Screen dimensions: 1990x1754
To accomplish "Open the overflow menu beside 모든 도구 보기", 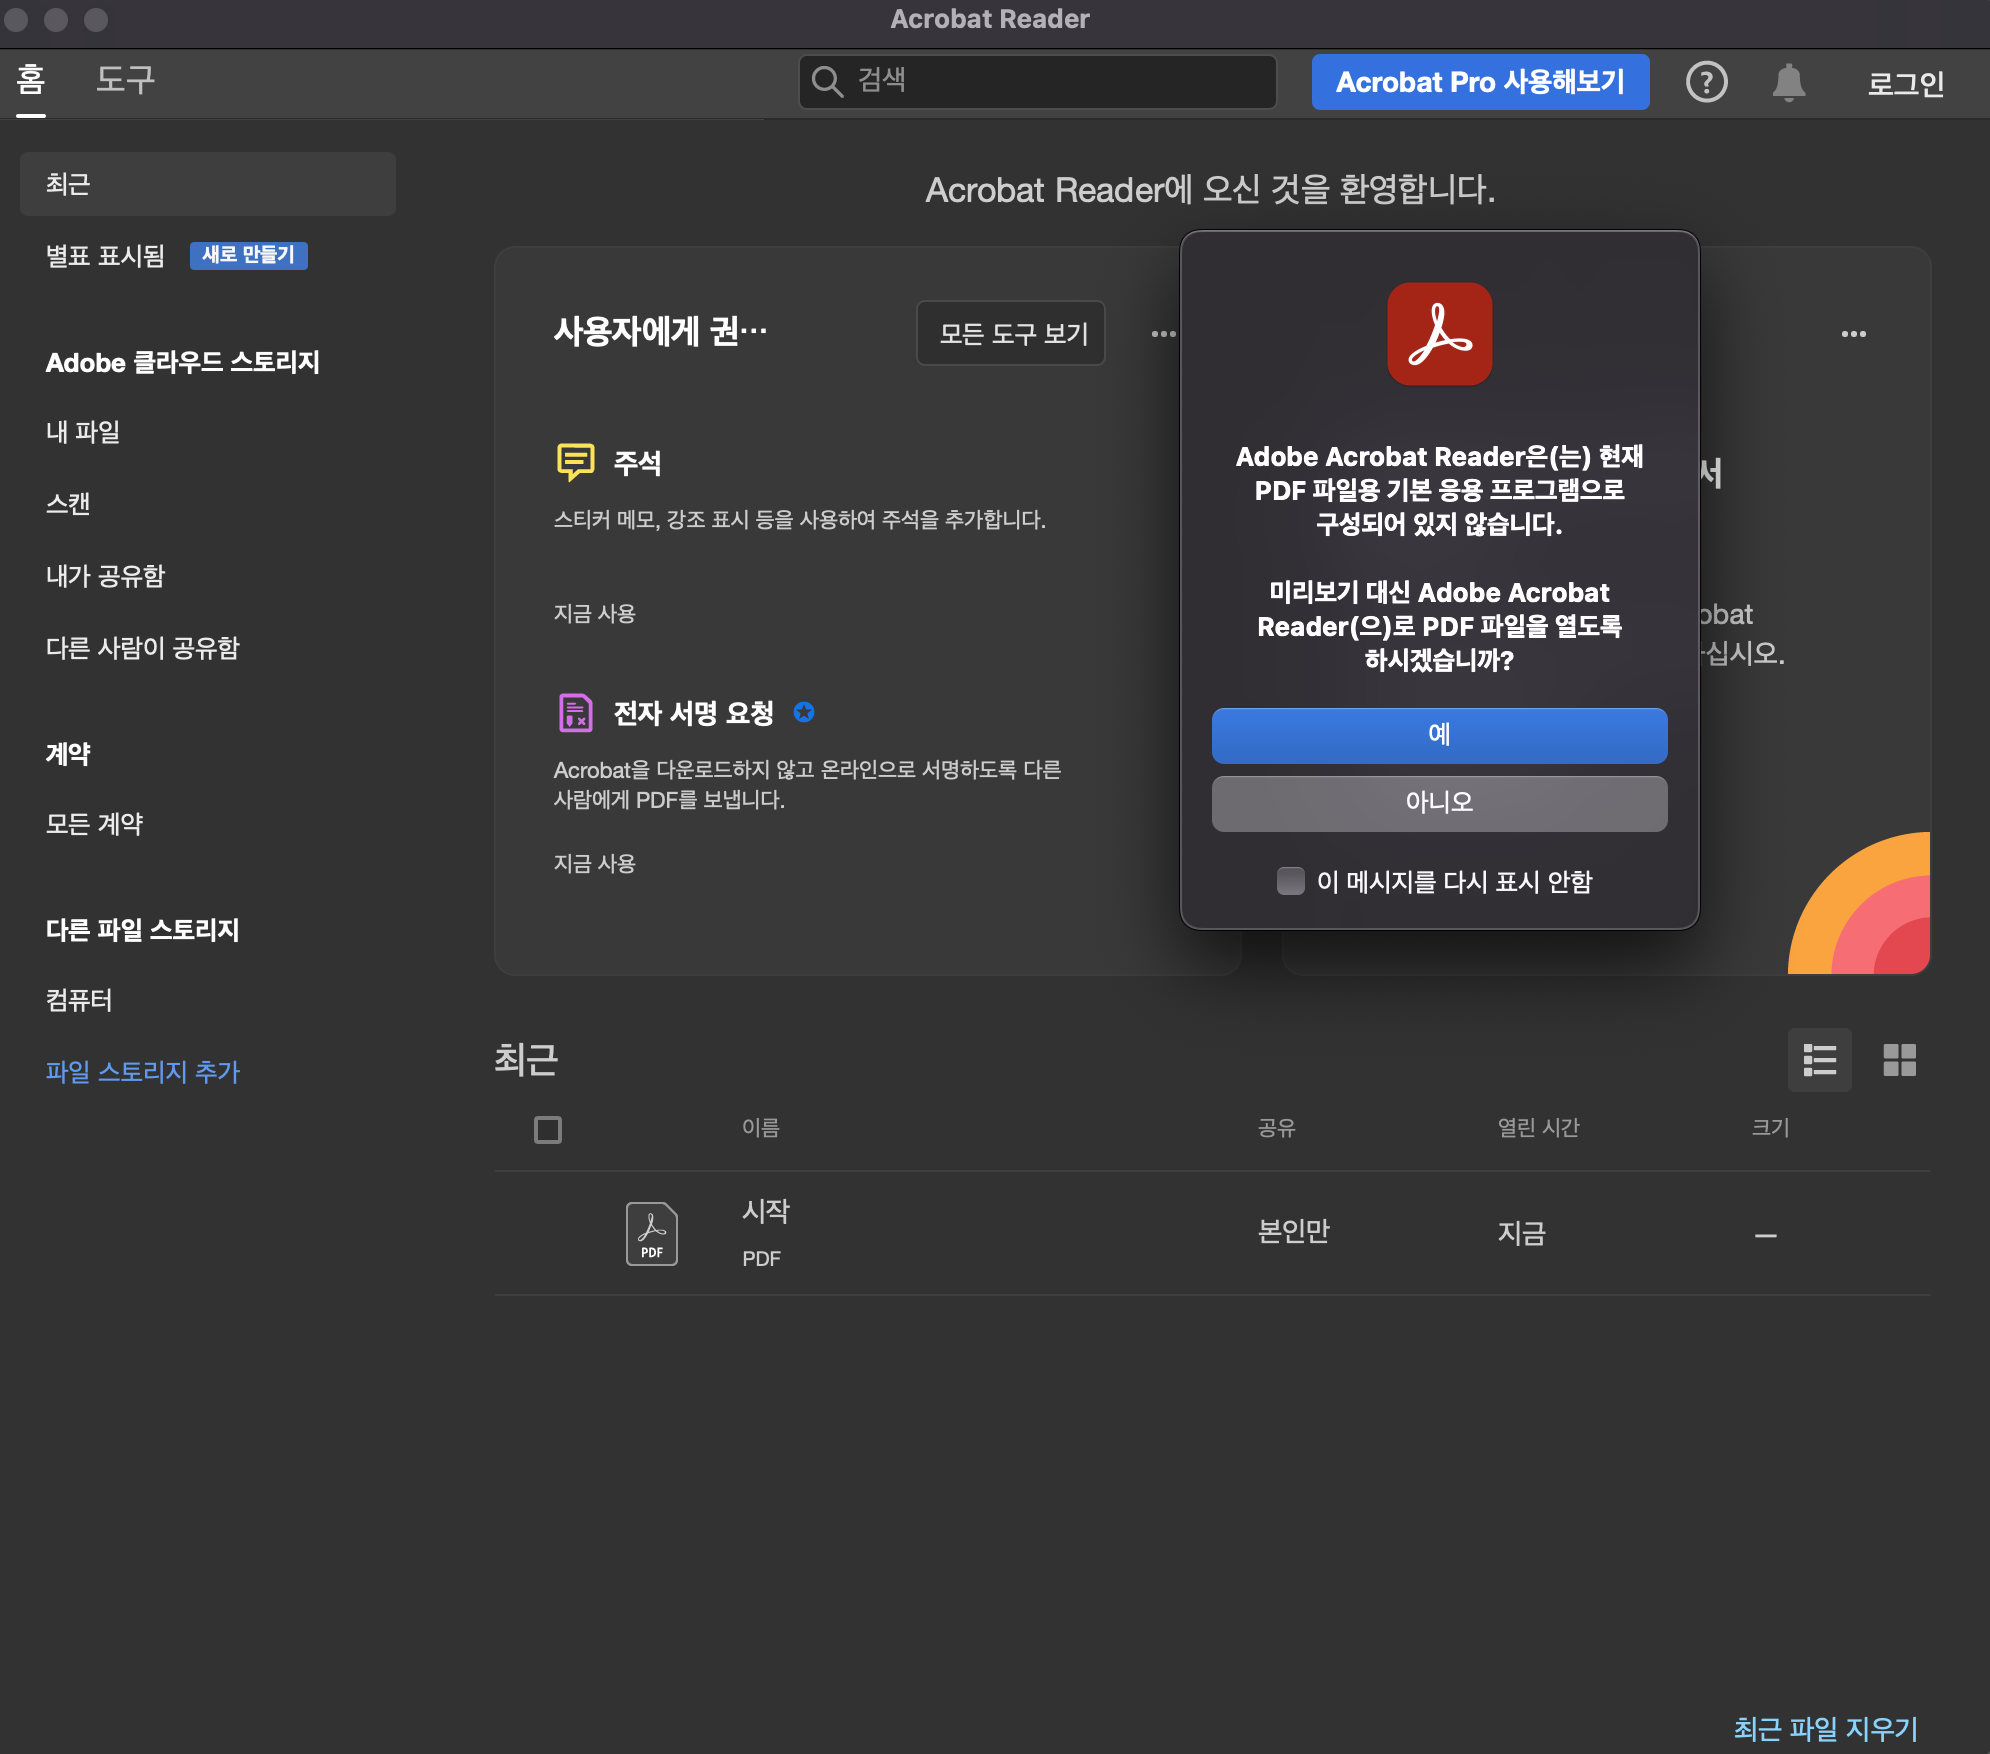I will tap(1163, 334).
